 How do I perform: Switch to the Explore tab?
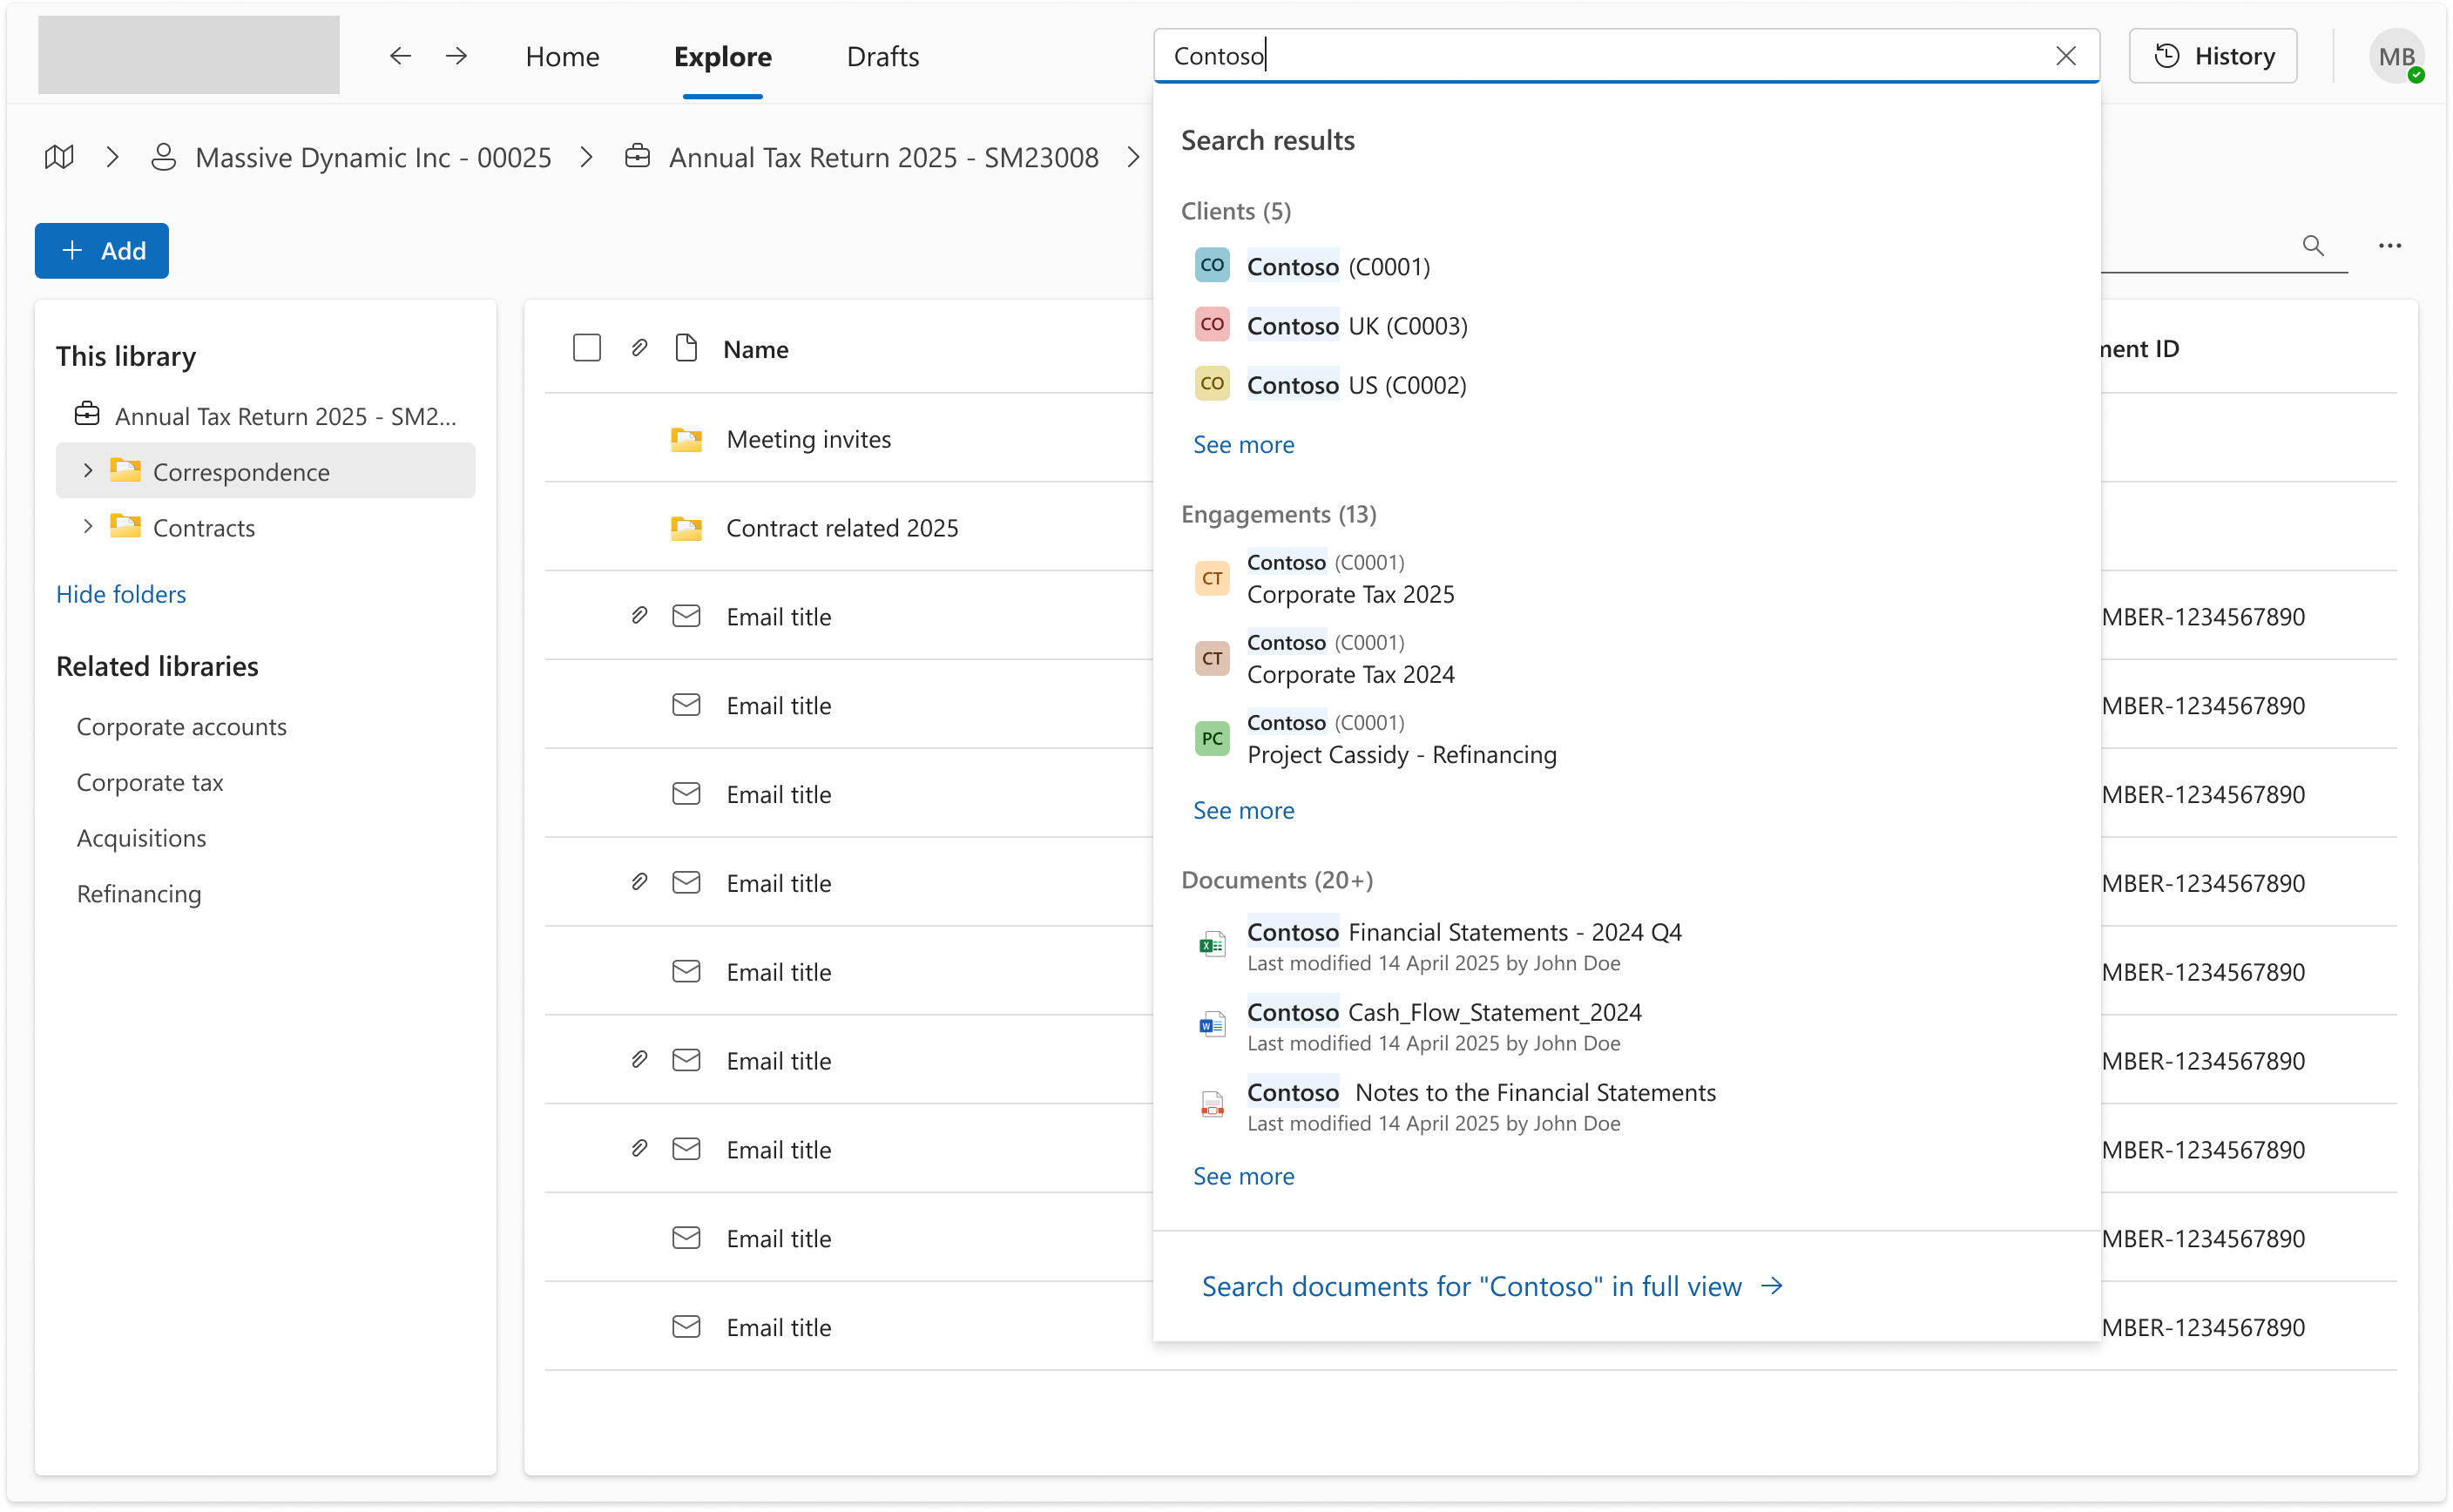point(722,56)
